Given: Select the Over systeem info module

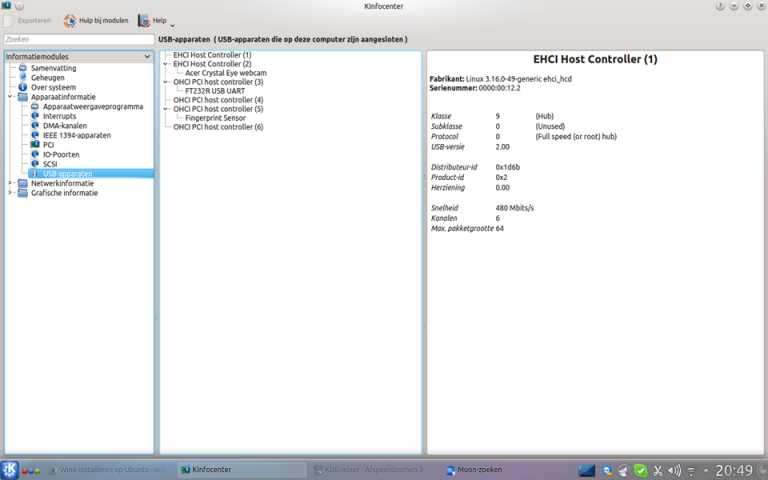Looking at the screenshot, I should click(x=53, y=87).
